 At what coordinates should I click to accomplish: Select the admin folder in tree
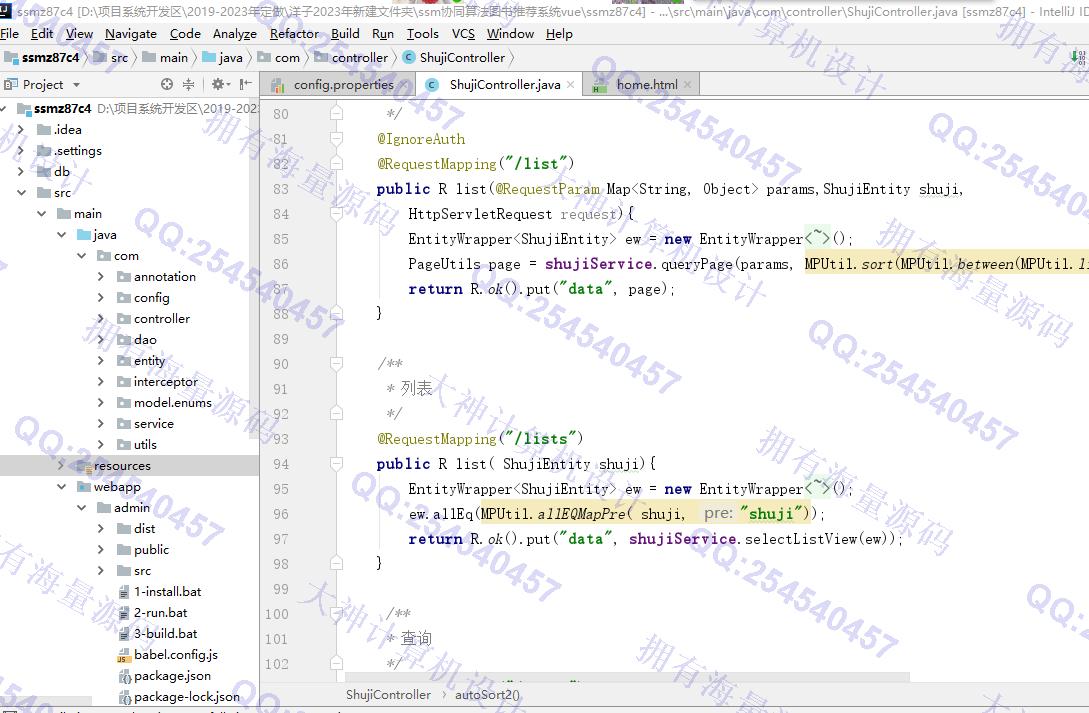click(x=132, y=508)
